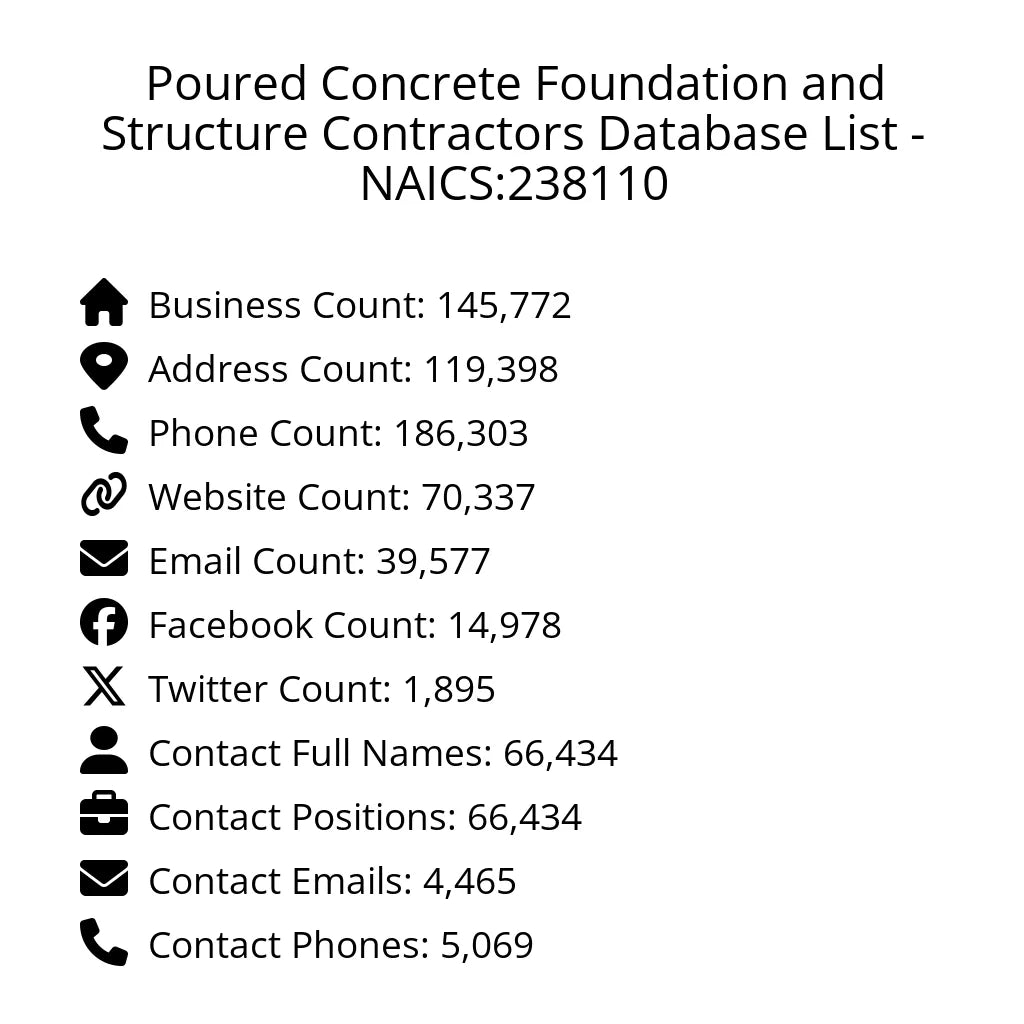Select the Twitter Count: 1,895 text
The width and height of the screenshot is (1024, 1024).
coord(322,689)
